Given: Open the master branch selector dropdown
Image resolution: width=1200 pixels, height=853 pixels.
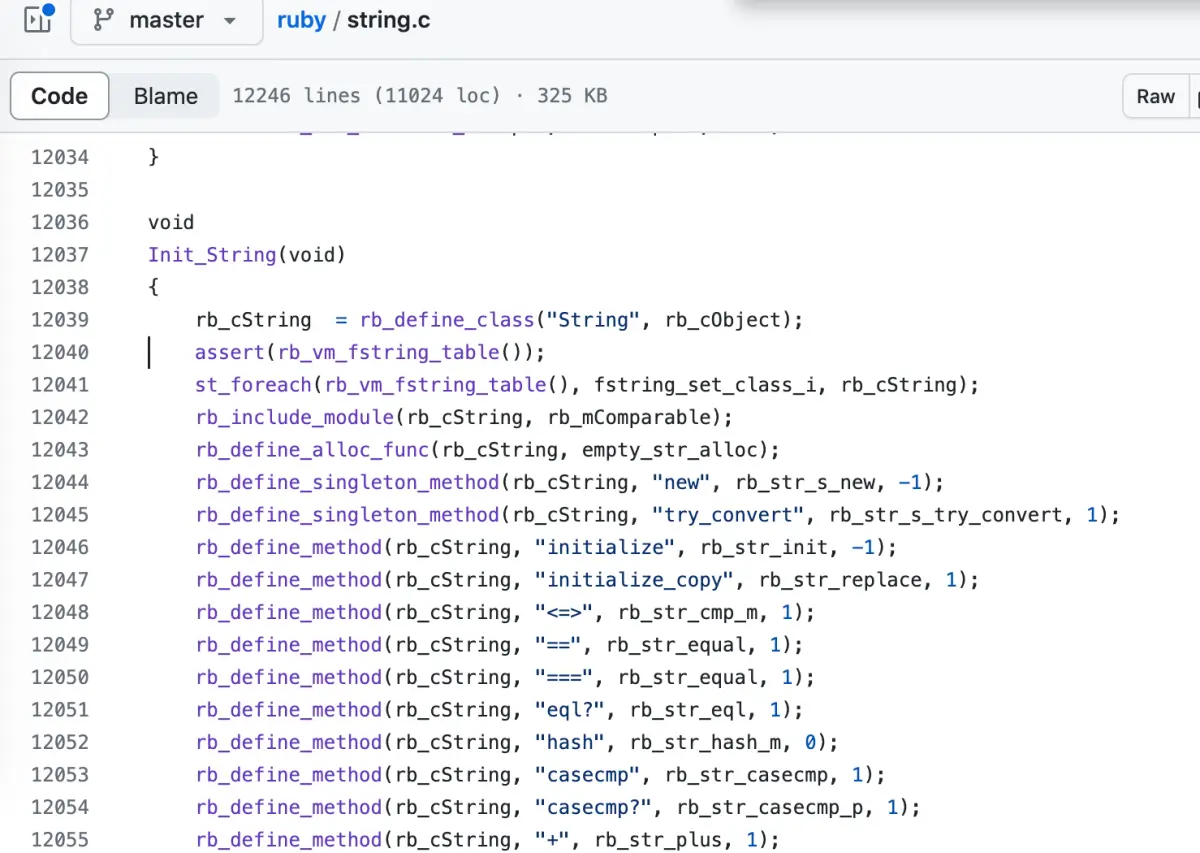Looking at the screenshot, I should click(x=166, y=20).
